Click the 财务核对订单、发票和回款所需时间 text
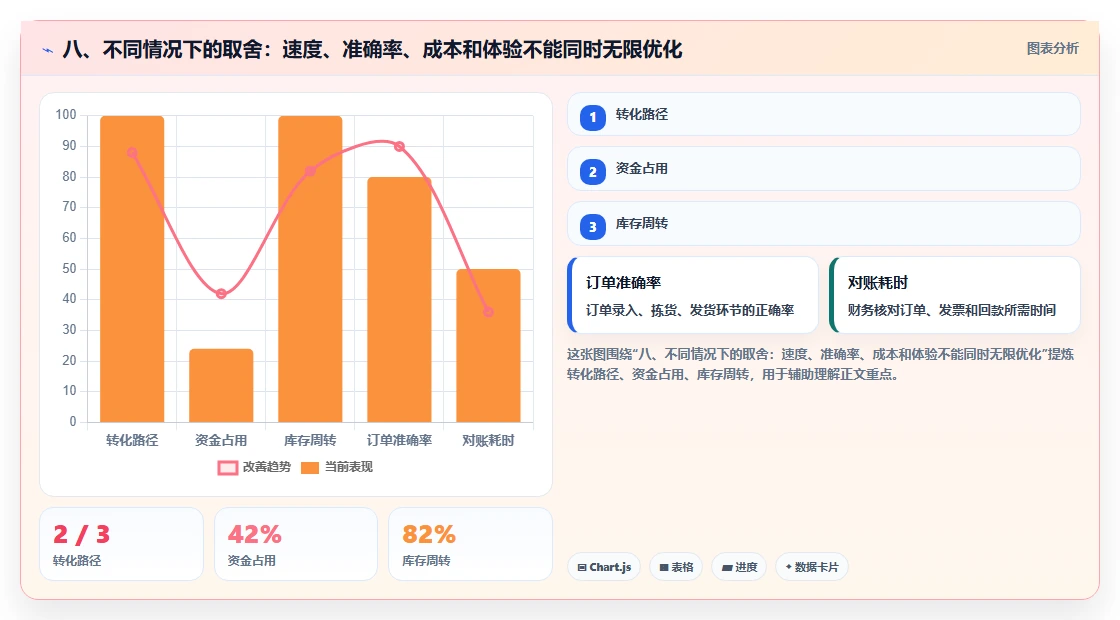The width and height of the screenshot is (1120, 620). point(951,310)
